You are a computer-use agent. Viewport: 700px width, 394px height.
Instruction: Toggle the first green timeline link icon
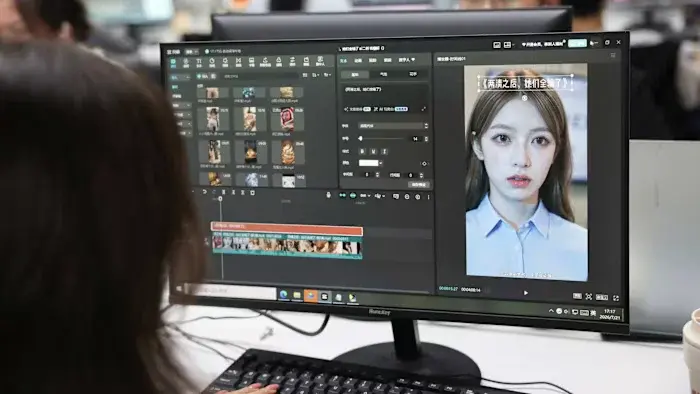click(342, 195)
